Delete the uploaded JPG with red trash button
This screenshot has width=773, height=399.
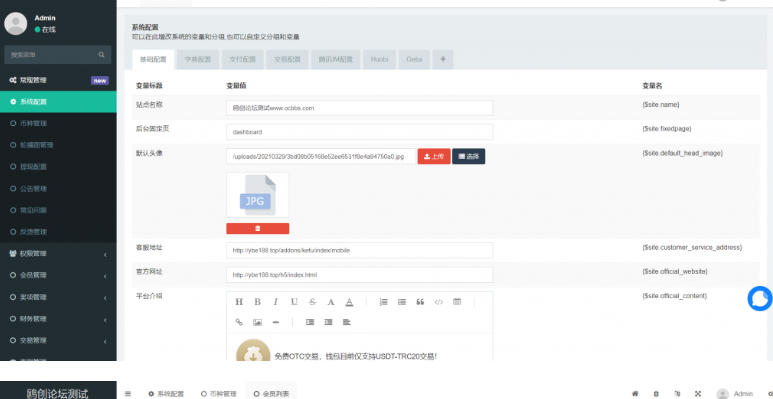258,228
